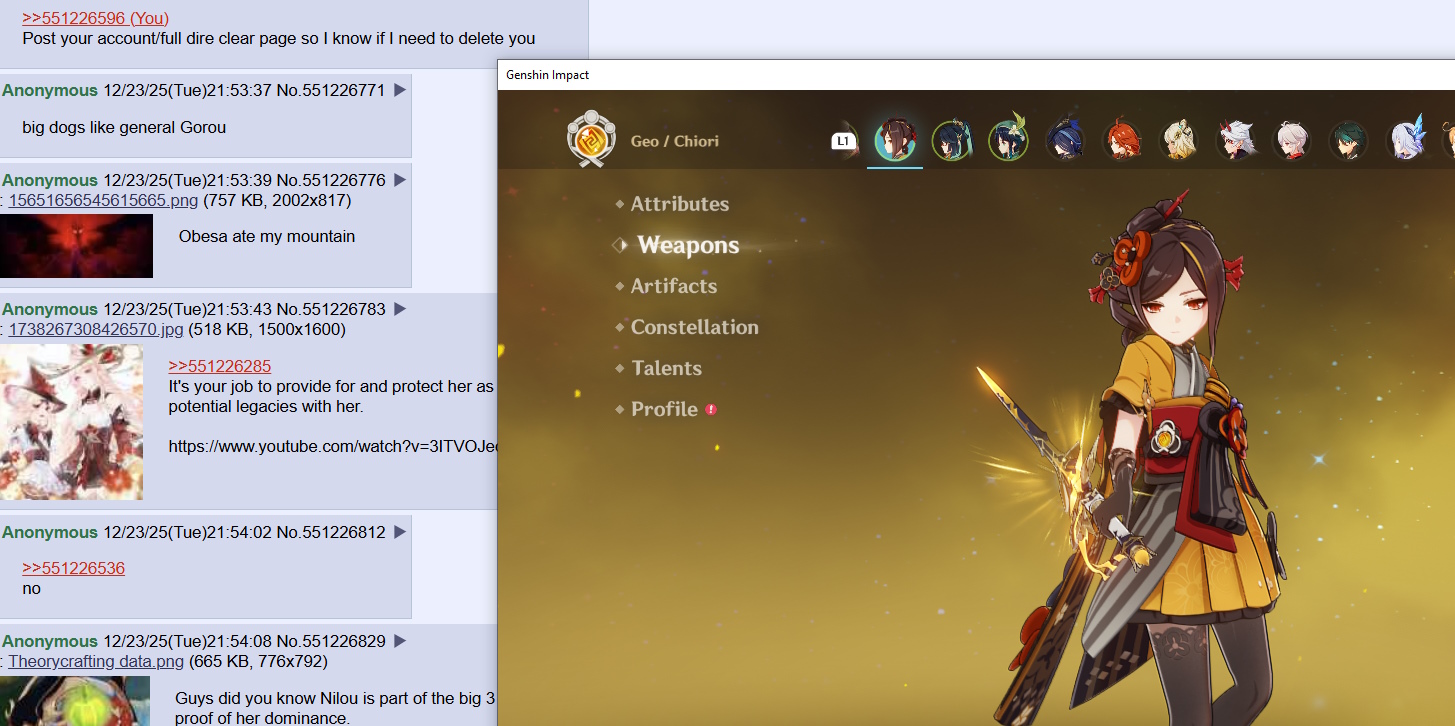This screenshot has width=1455, height=726.
Task: Click "It's your job to provide for" text
Action: [332, 386]
